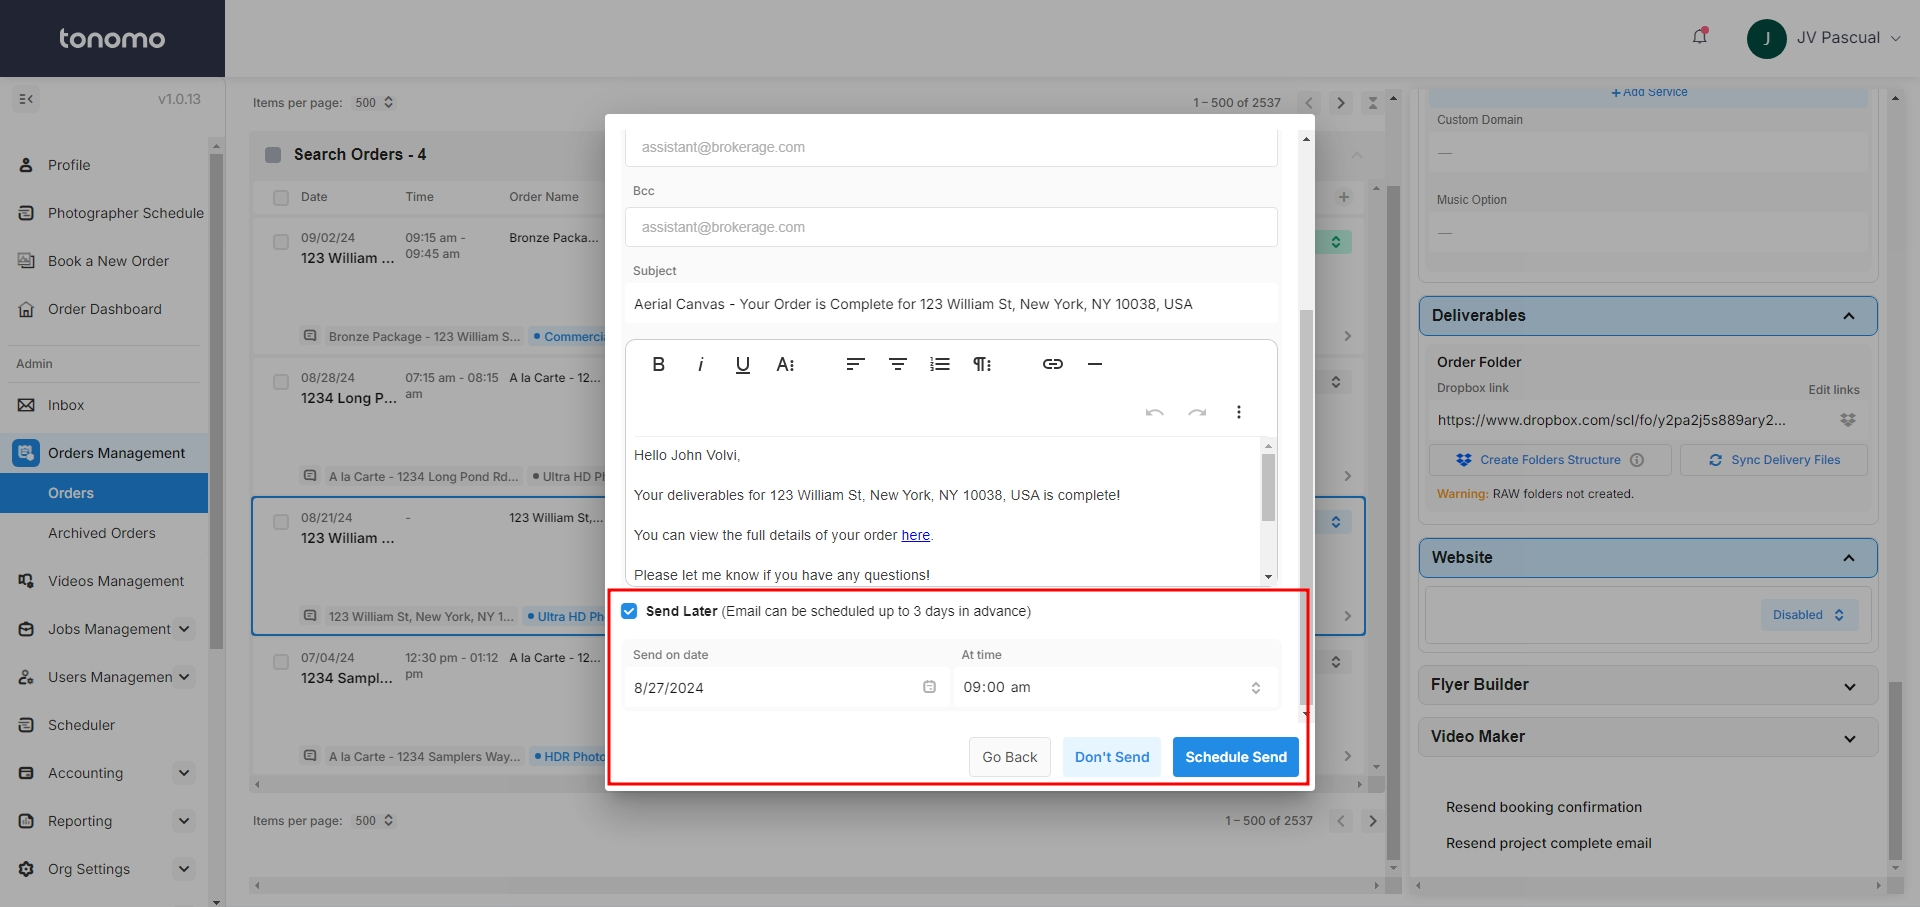Collapse the Deliverables section
The image size is (1920, 907).
1849,316
